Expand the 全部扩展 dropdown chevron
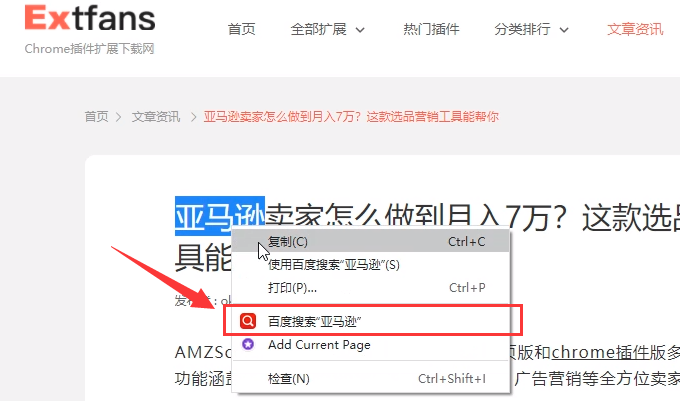The width and height of the screenshot is (680, 401). click(x=360, y=30)
